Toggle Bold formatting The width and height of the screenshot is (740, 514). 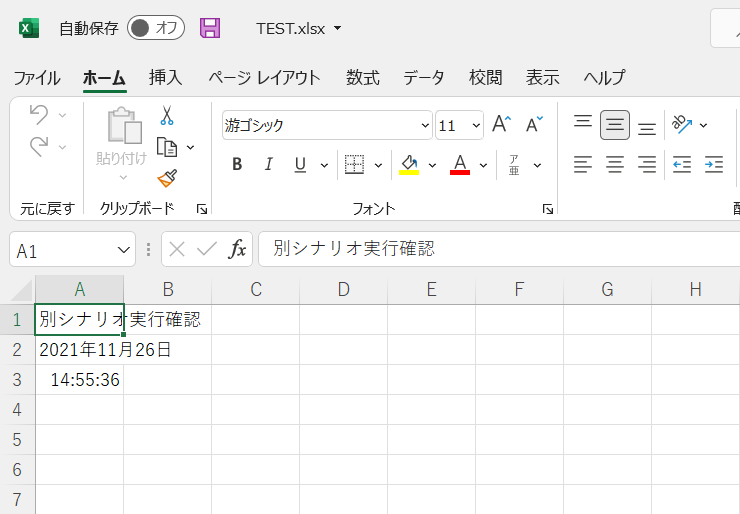pos(237,165)
